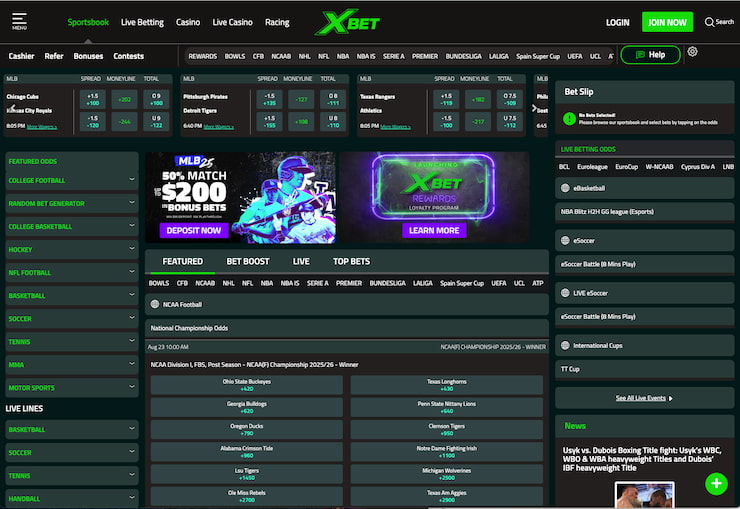Click LOGIN link

coord(617,22)
